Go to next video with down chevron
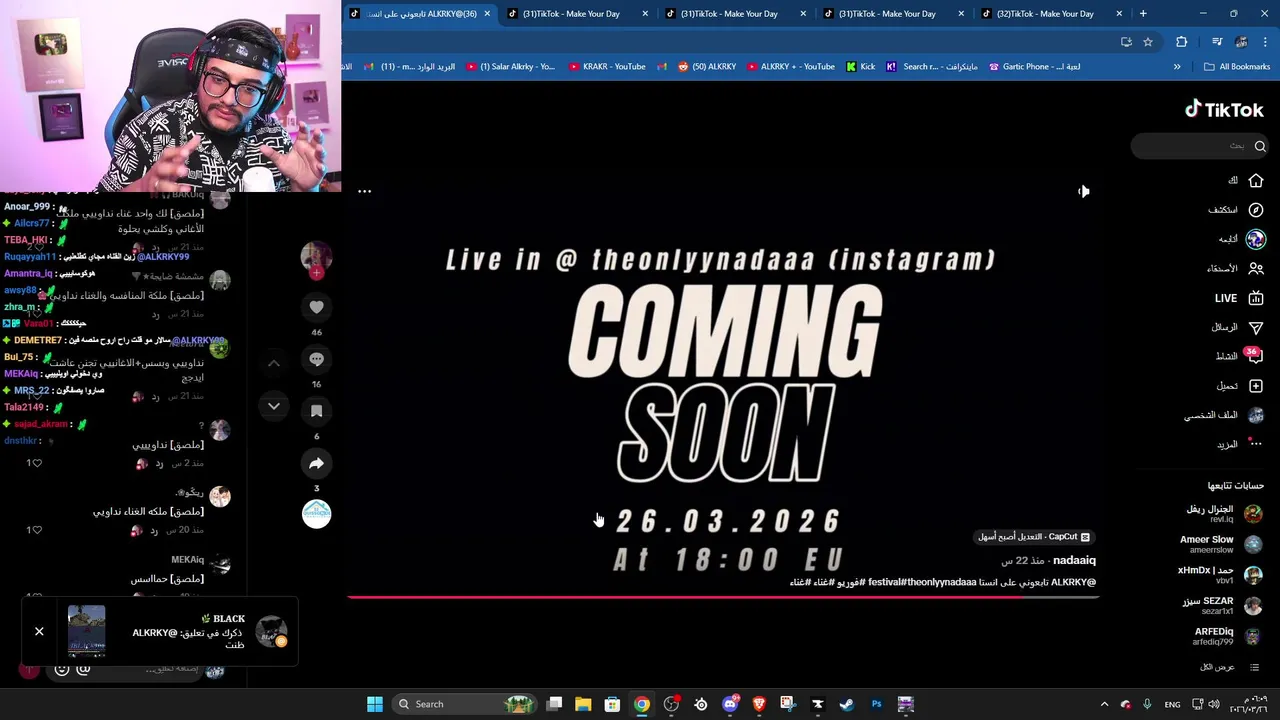Image resolution: width=1280 pixels, height=720 pixels. 274,406
